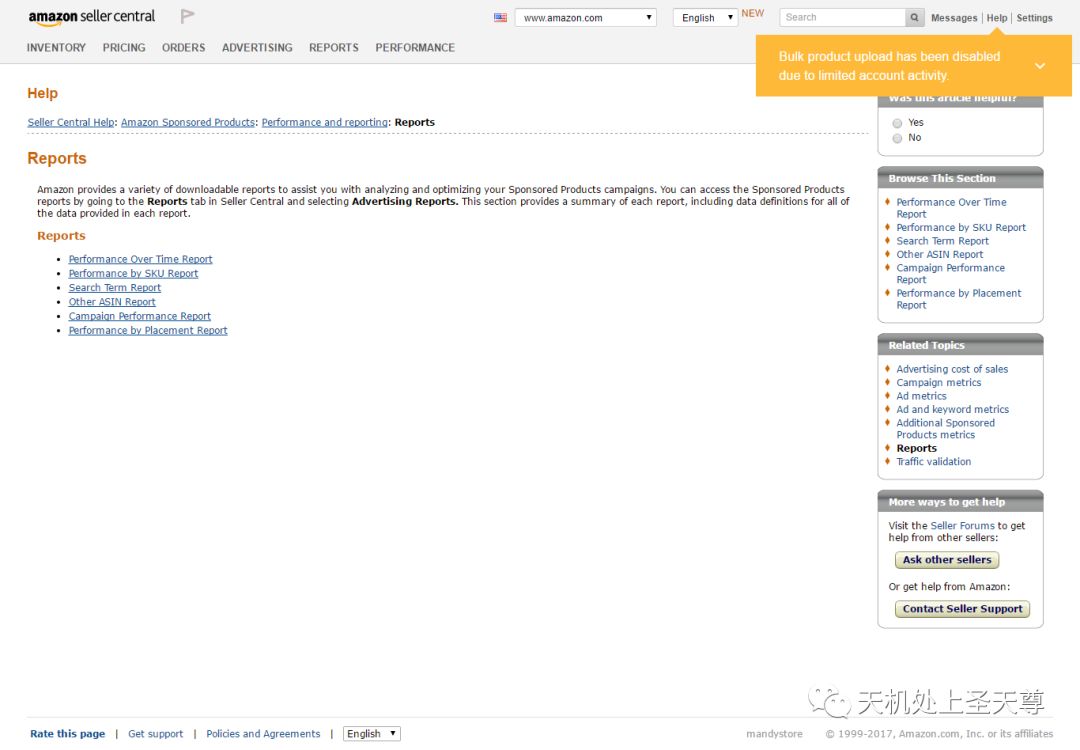Image resolution: width=1080 pixels, height=750 pixels.
Task: Click the Amazon Seller Central logo
Action: click(92, 17)
